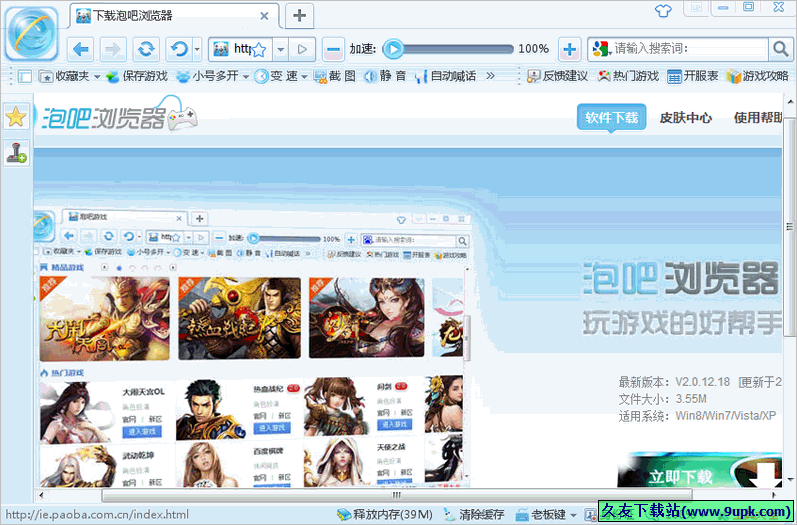Click 进入游戏 under 大闹天宫OL

click(142, 432)
